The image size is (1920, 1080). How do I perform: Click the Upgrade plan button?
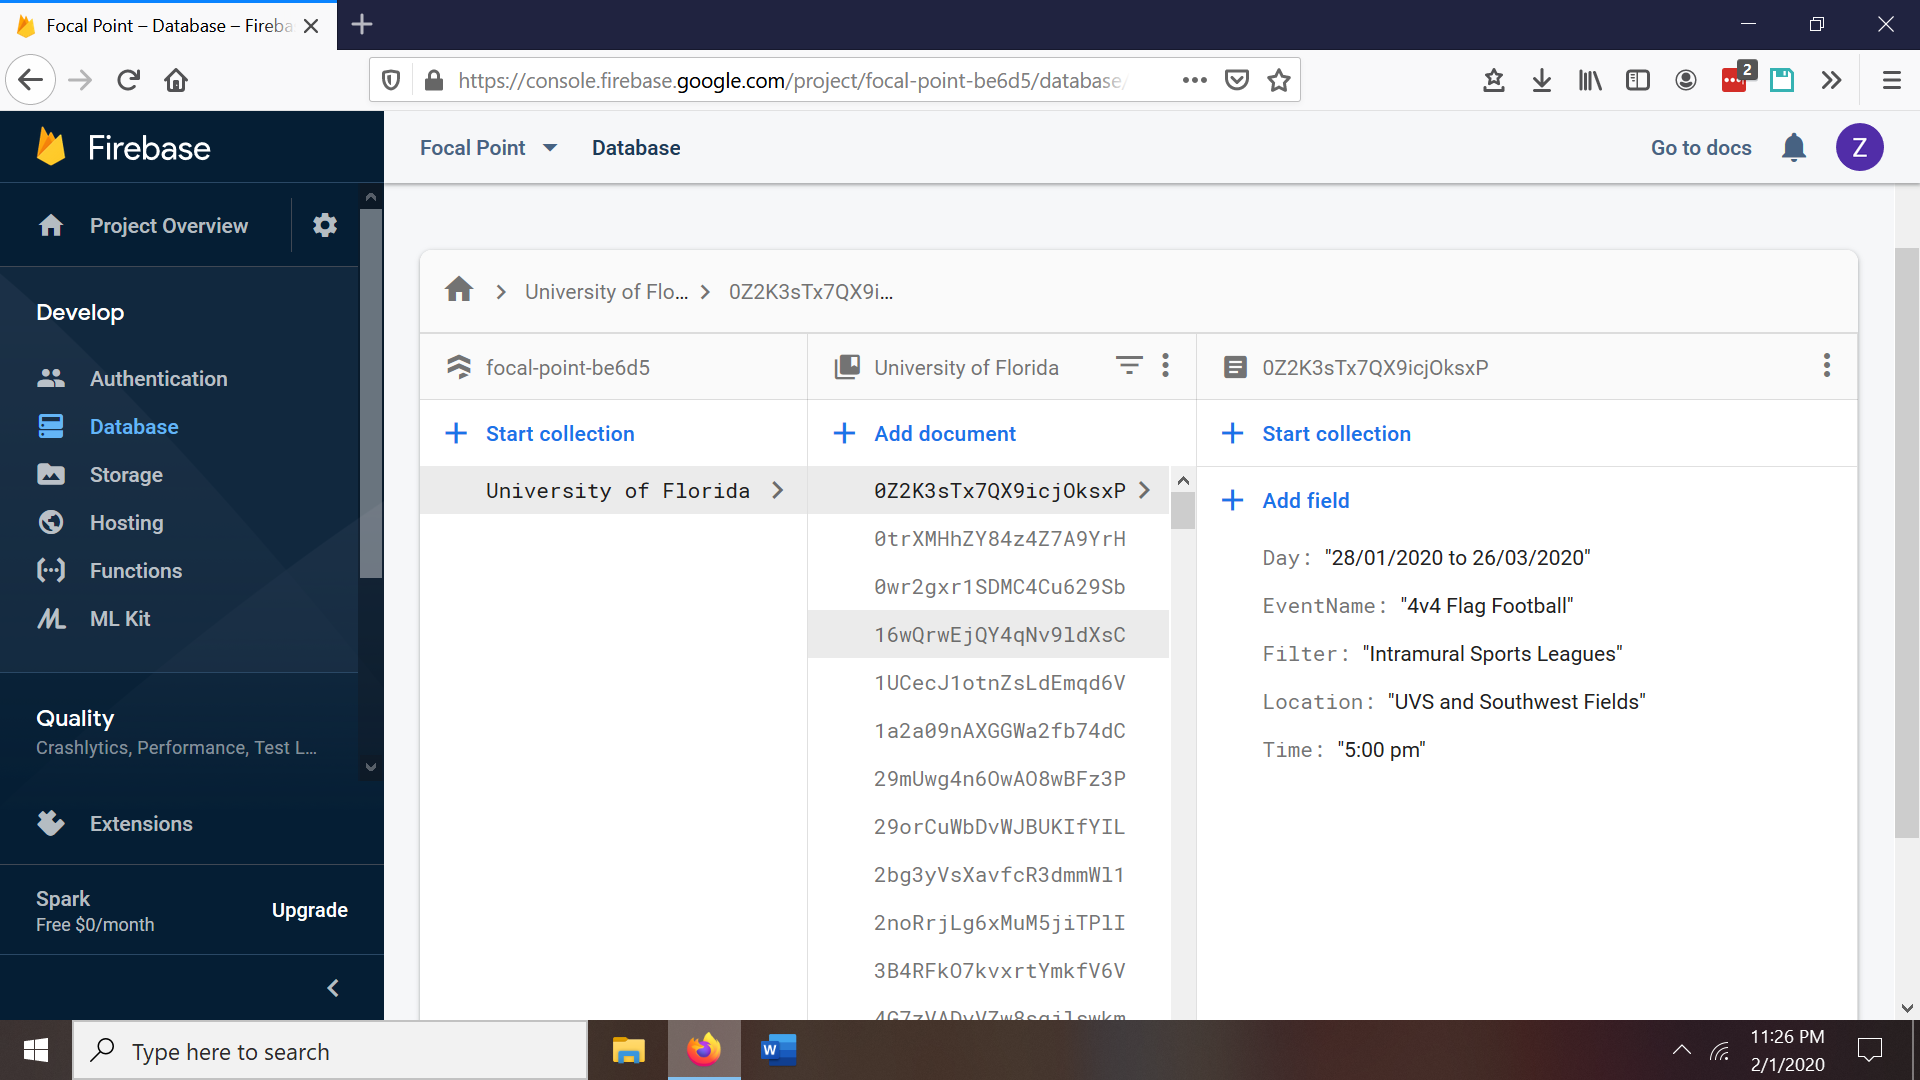coord(309,911)
